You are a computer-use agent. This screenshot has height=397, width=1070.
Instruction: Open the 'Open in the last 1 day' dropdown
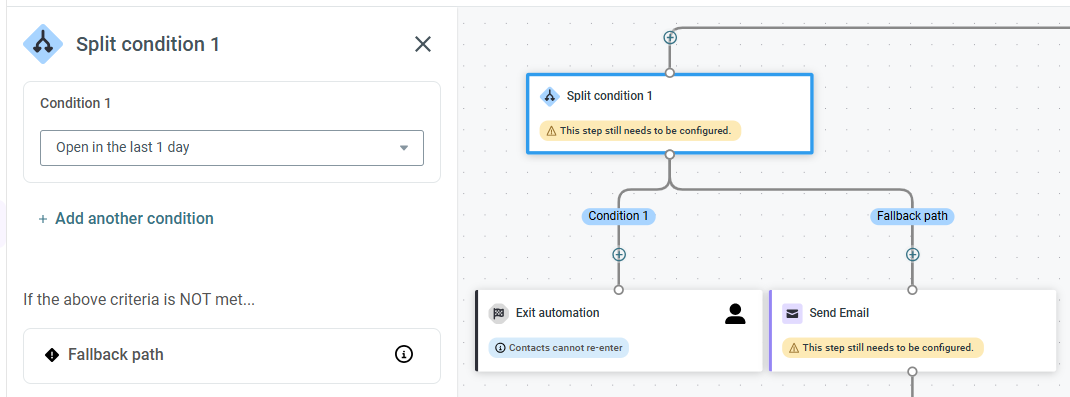(232, 148)
